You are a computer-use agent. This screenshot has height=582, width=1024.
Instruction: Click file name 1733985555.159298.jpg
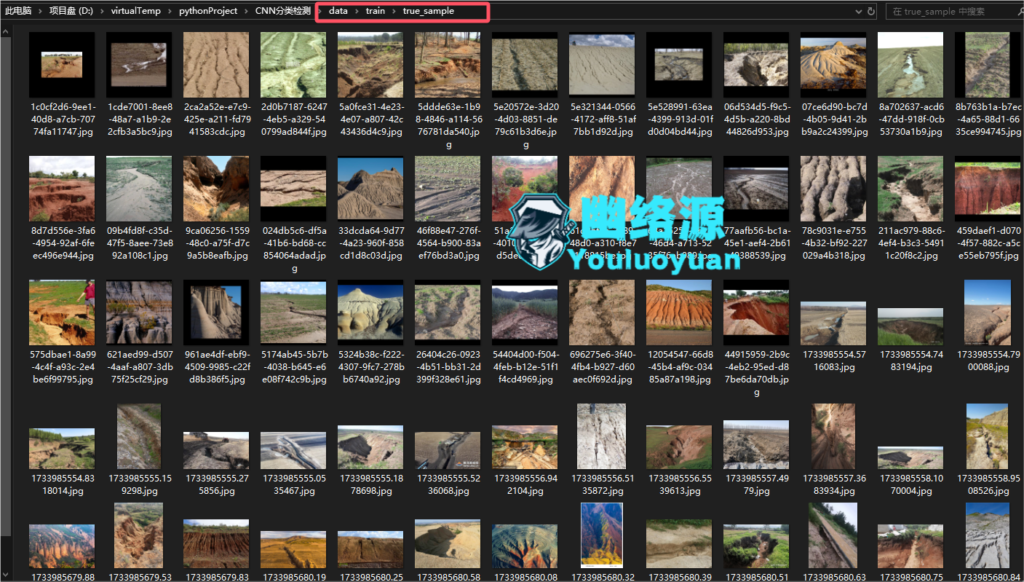point(139,485)
